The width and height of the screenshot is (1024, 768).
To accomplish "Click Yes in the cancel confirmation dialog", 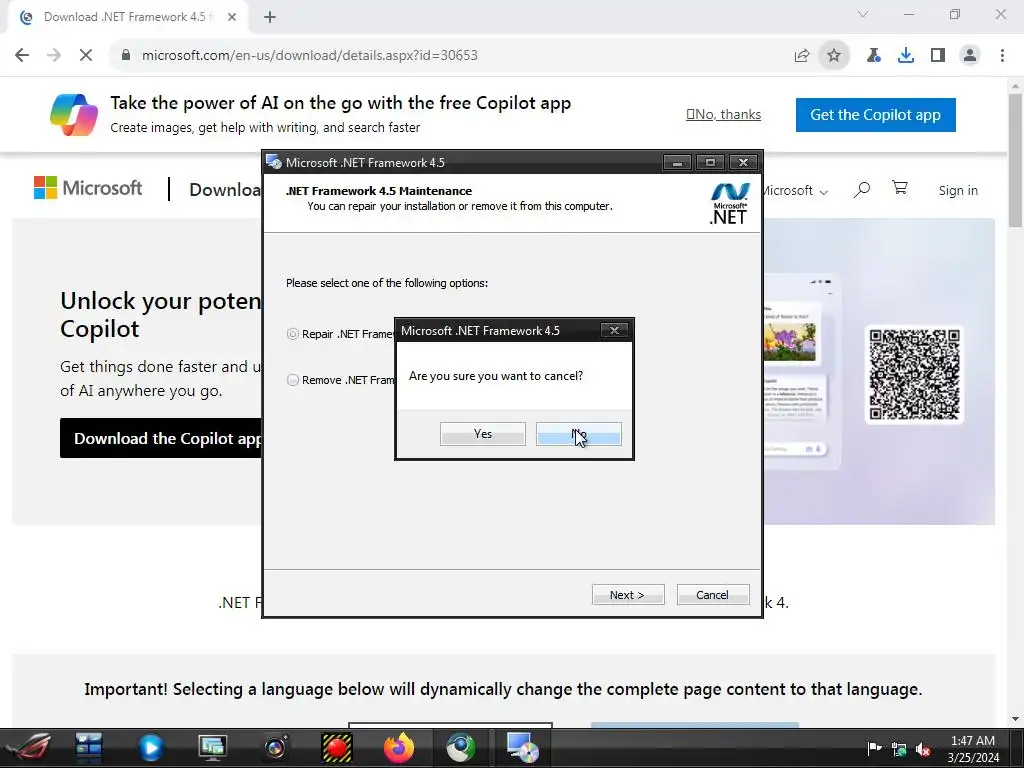I will tap(483, 434).
